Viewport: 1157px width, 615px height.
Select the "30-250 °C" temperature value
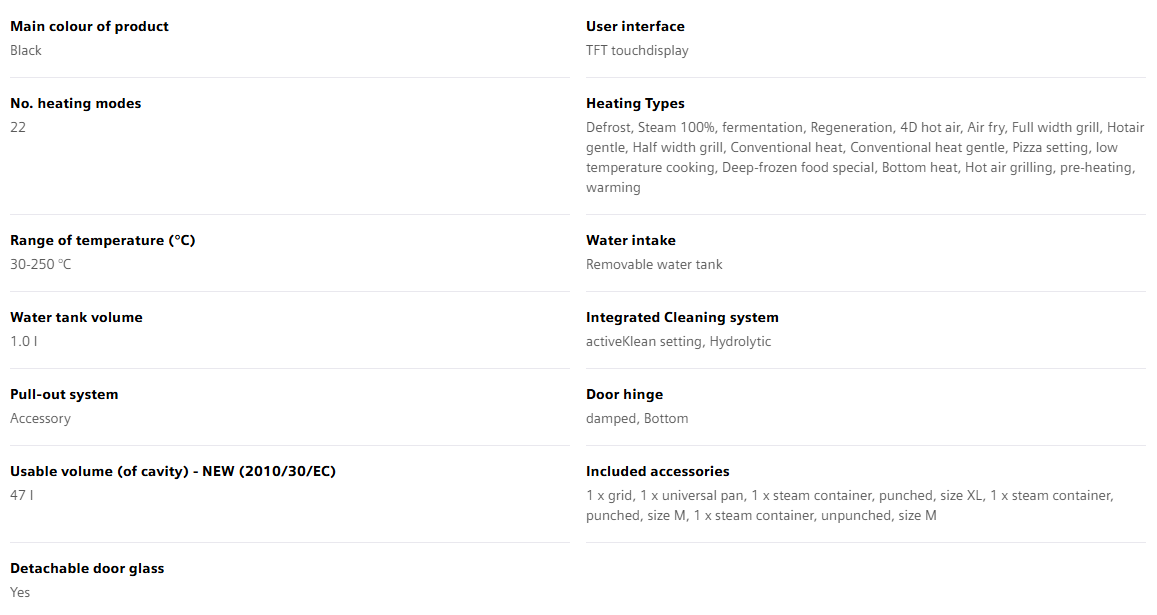pyautogui.click(x=41, y=265)
